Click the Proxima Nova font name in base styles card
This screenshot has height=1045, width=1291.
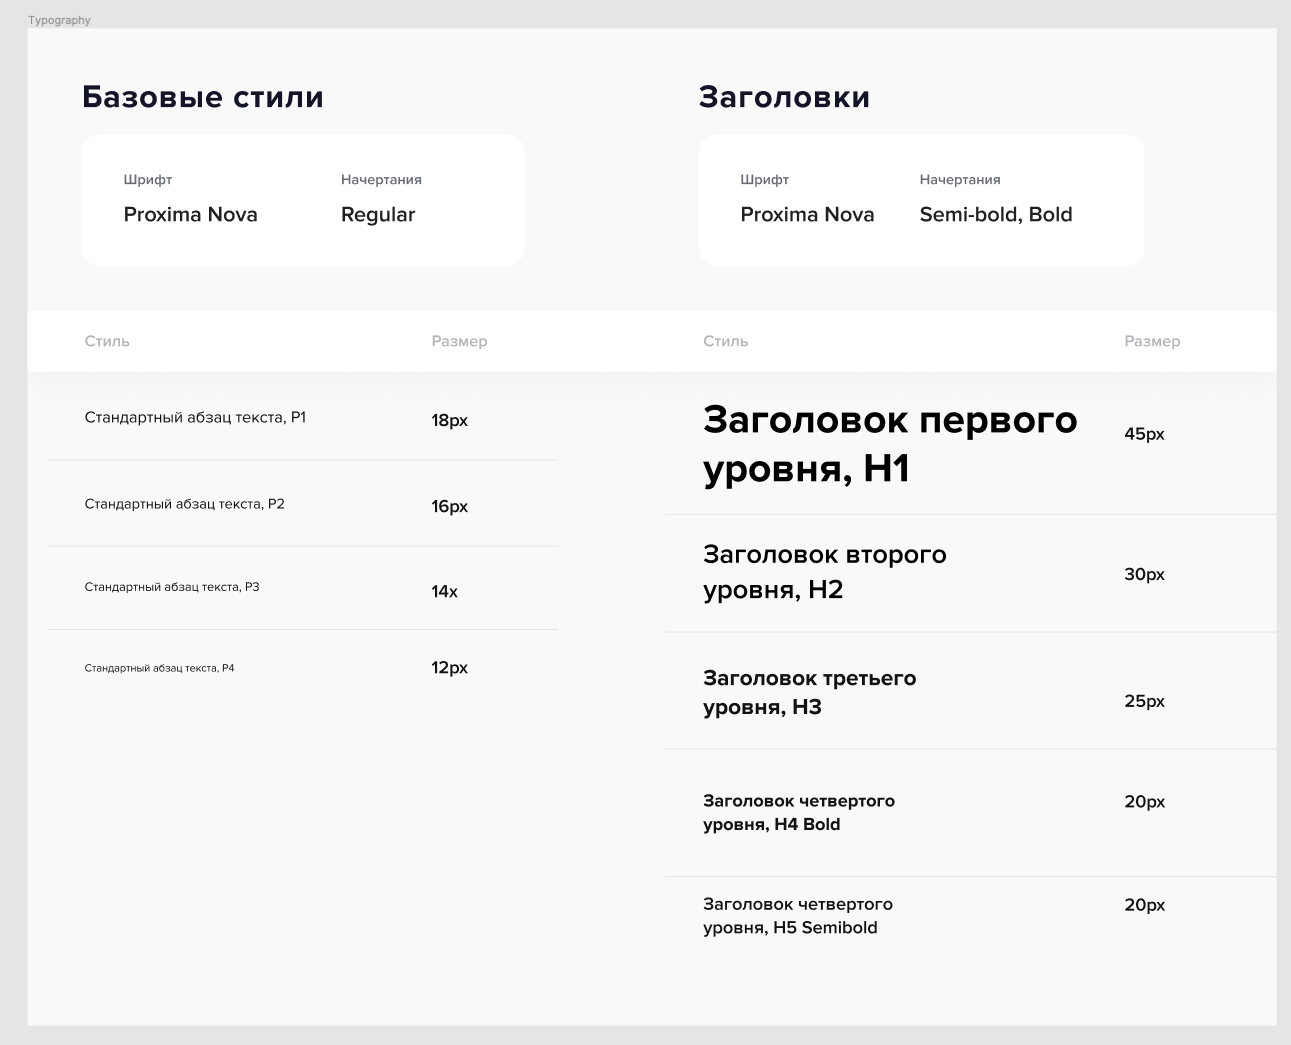click(x=190, y=214)
